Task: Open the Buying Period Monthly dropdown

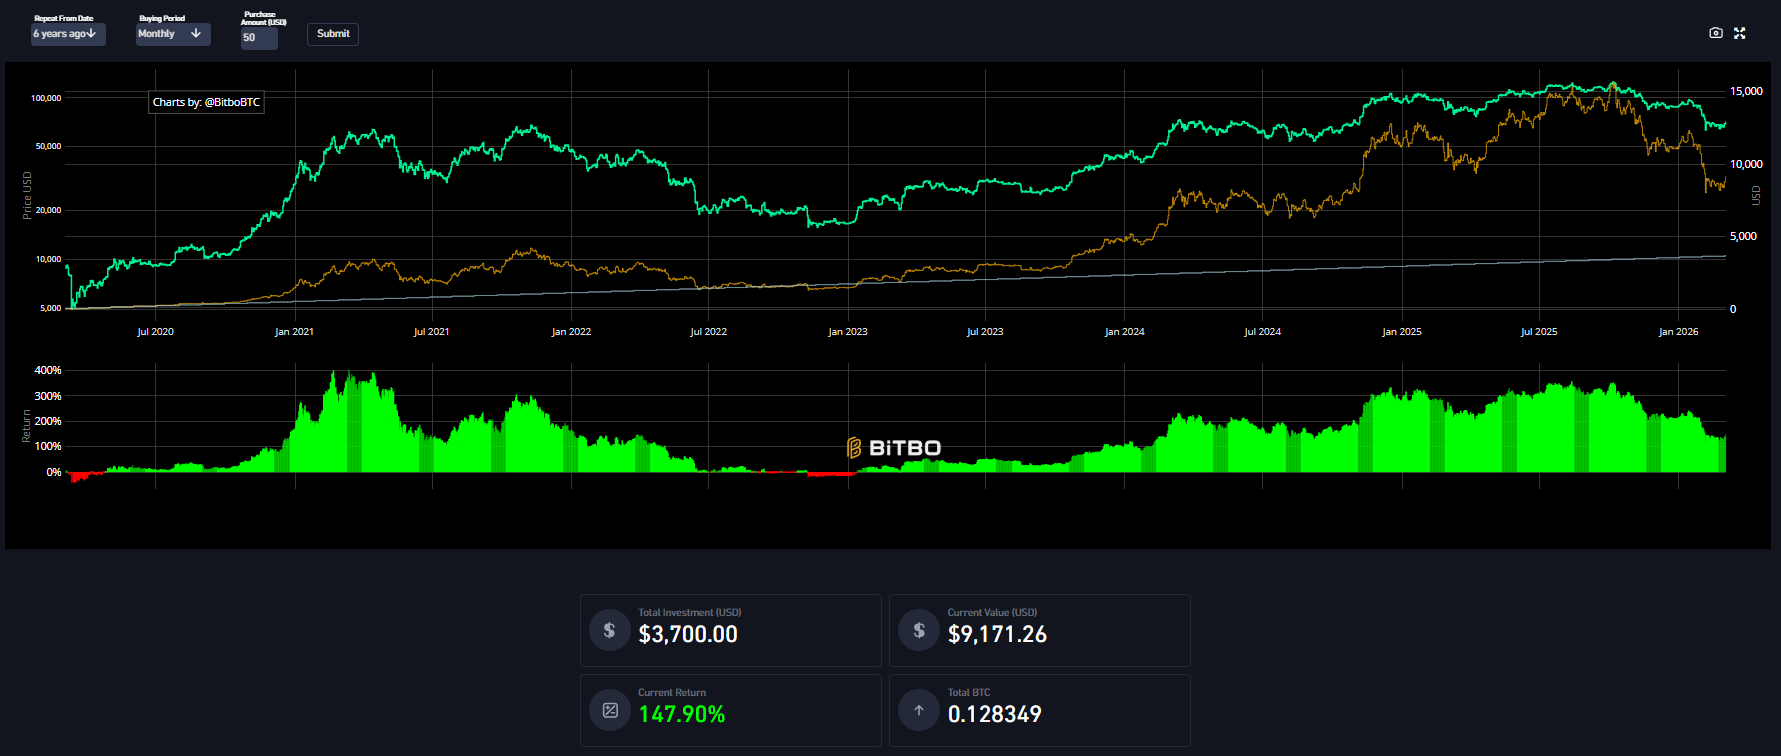Action: [172, 34]
